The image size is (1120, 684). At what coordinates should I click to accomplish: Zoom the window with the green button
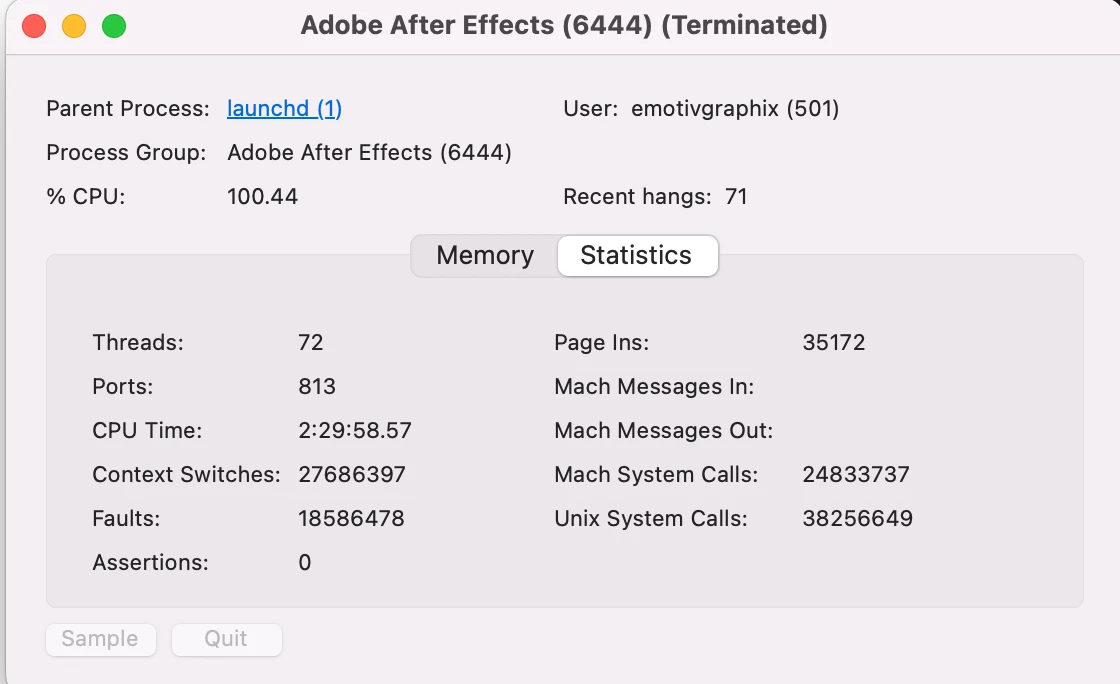pos(114,26)
